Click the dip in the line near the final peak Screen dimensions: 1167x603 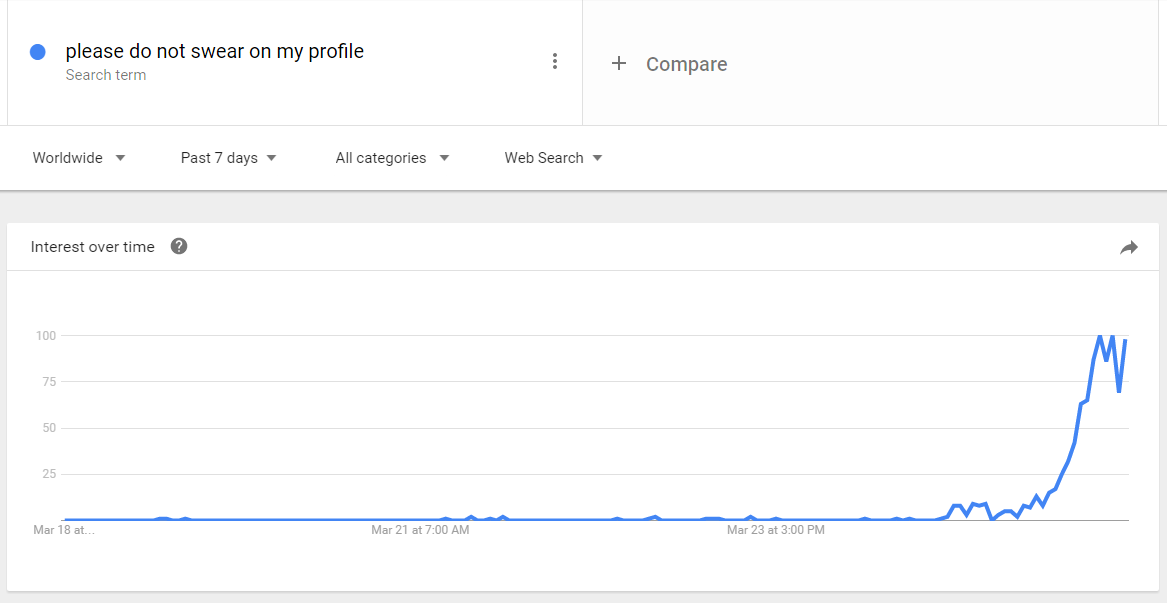(1119, 392)
